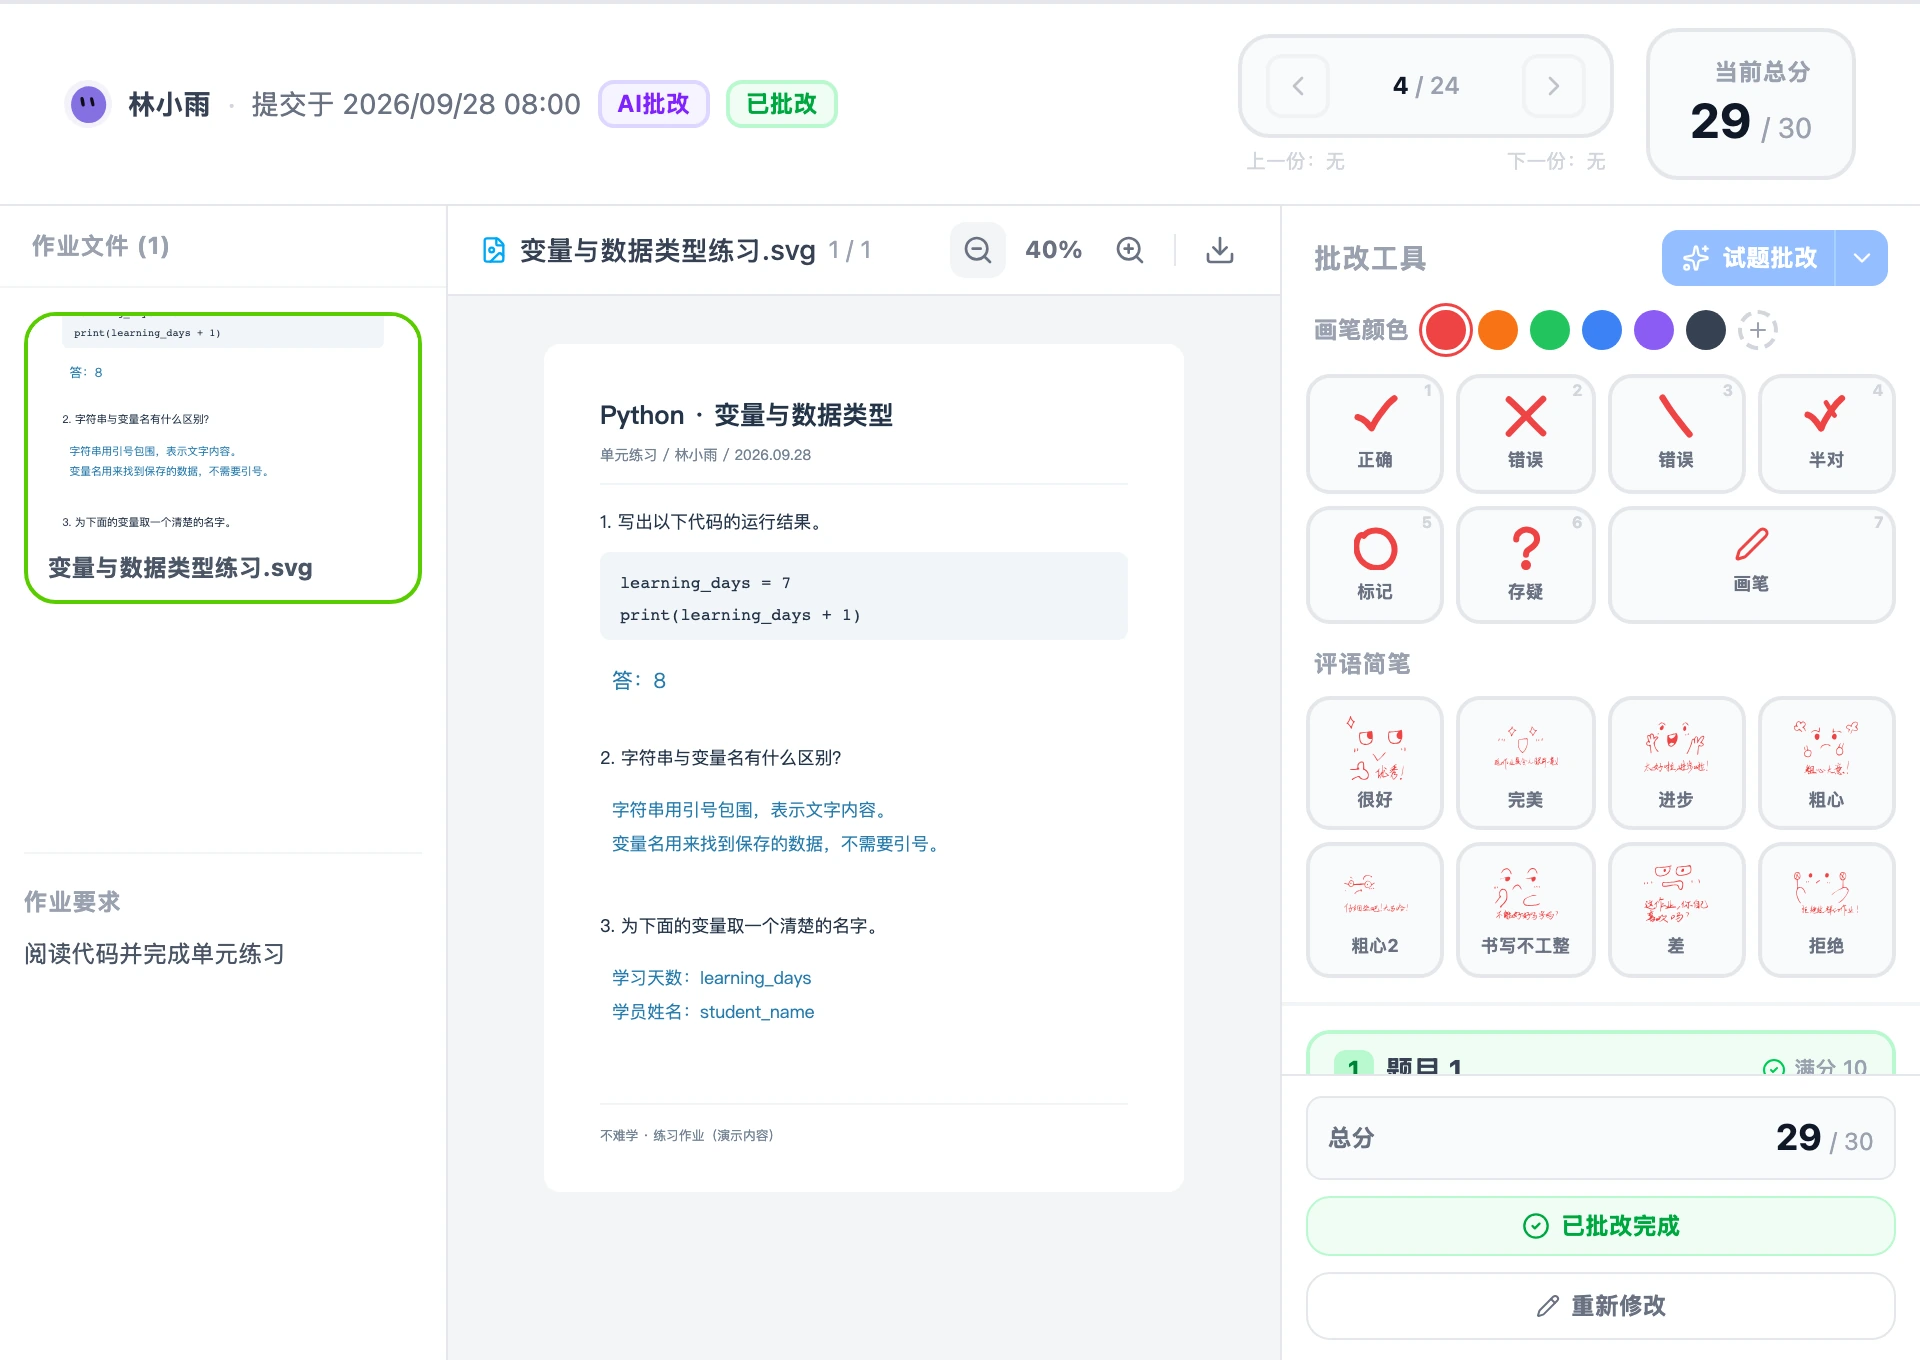Go to the previous submission
Image resolution: width=1920 pixels, height=1360 pixels.
[x=1298, y=86]
